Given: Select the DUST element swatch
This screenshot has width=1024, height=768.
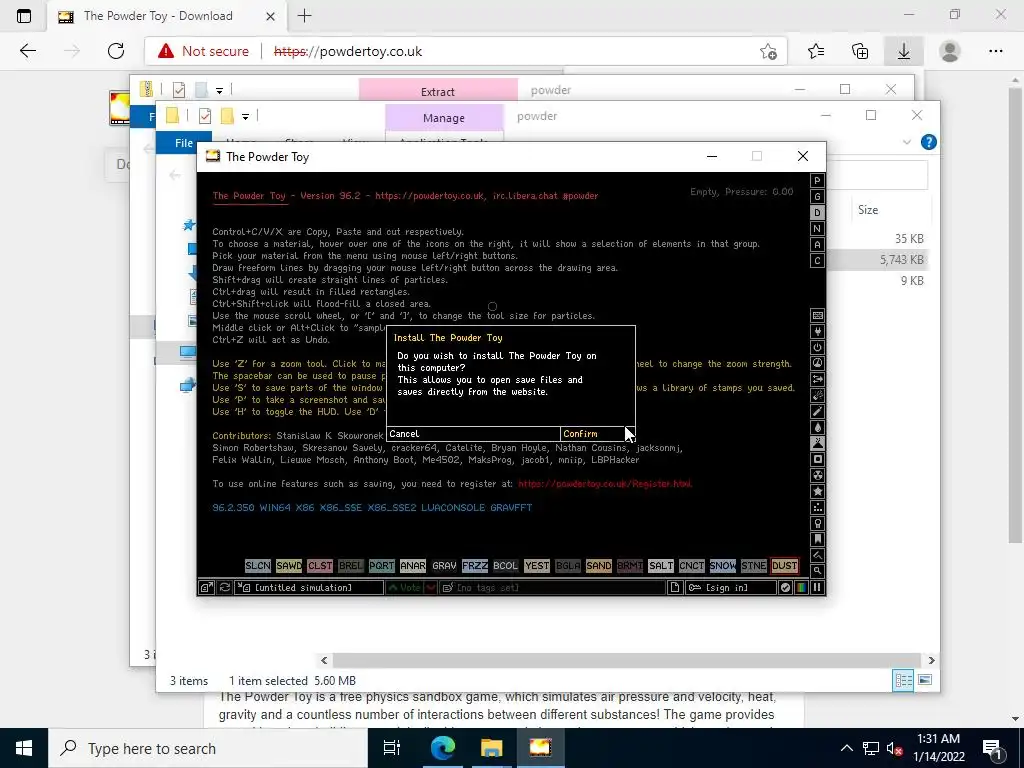Looking at the screenshot, I should [x=784, y=566].
